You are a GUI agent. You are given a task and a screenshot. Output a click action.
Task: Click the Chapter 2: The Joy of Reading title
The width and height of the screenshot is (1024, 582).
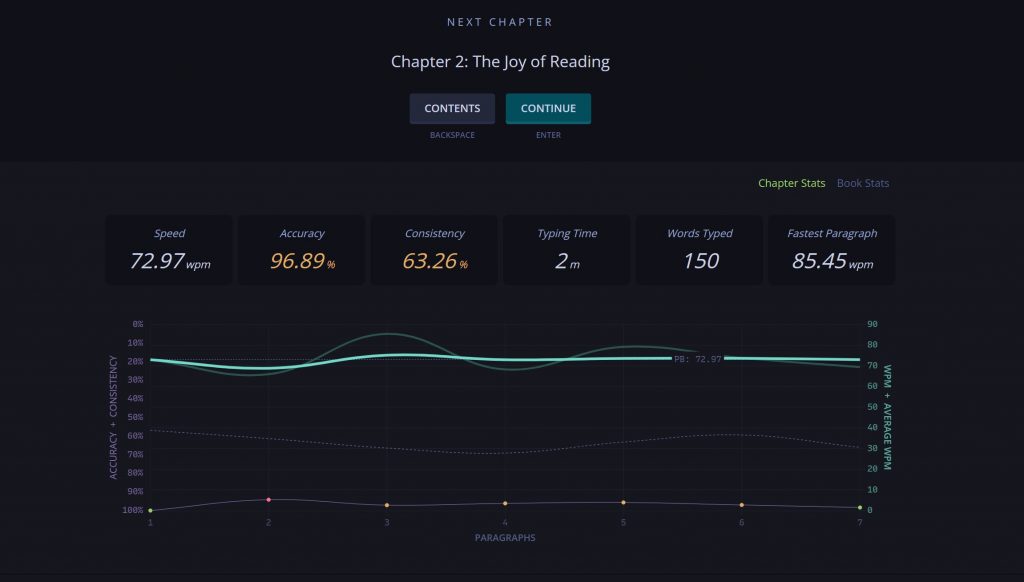[x=500, y=61]
